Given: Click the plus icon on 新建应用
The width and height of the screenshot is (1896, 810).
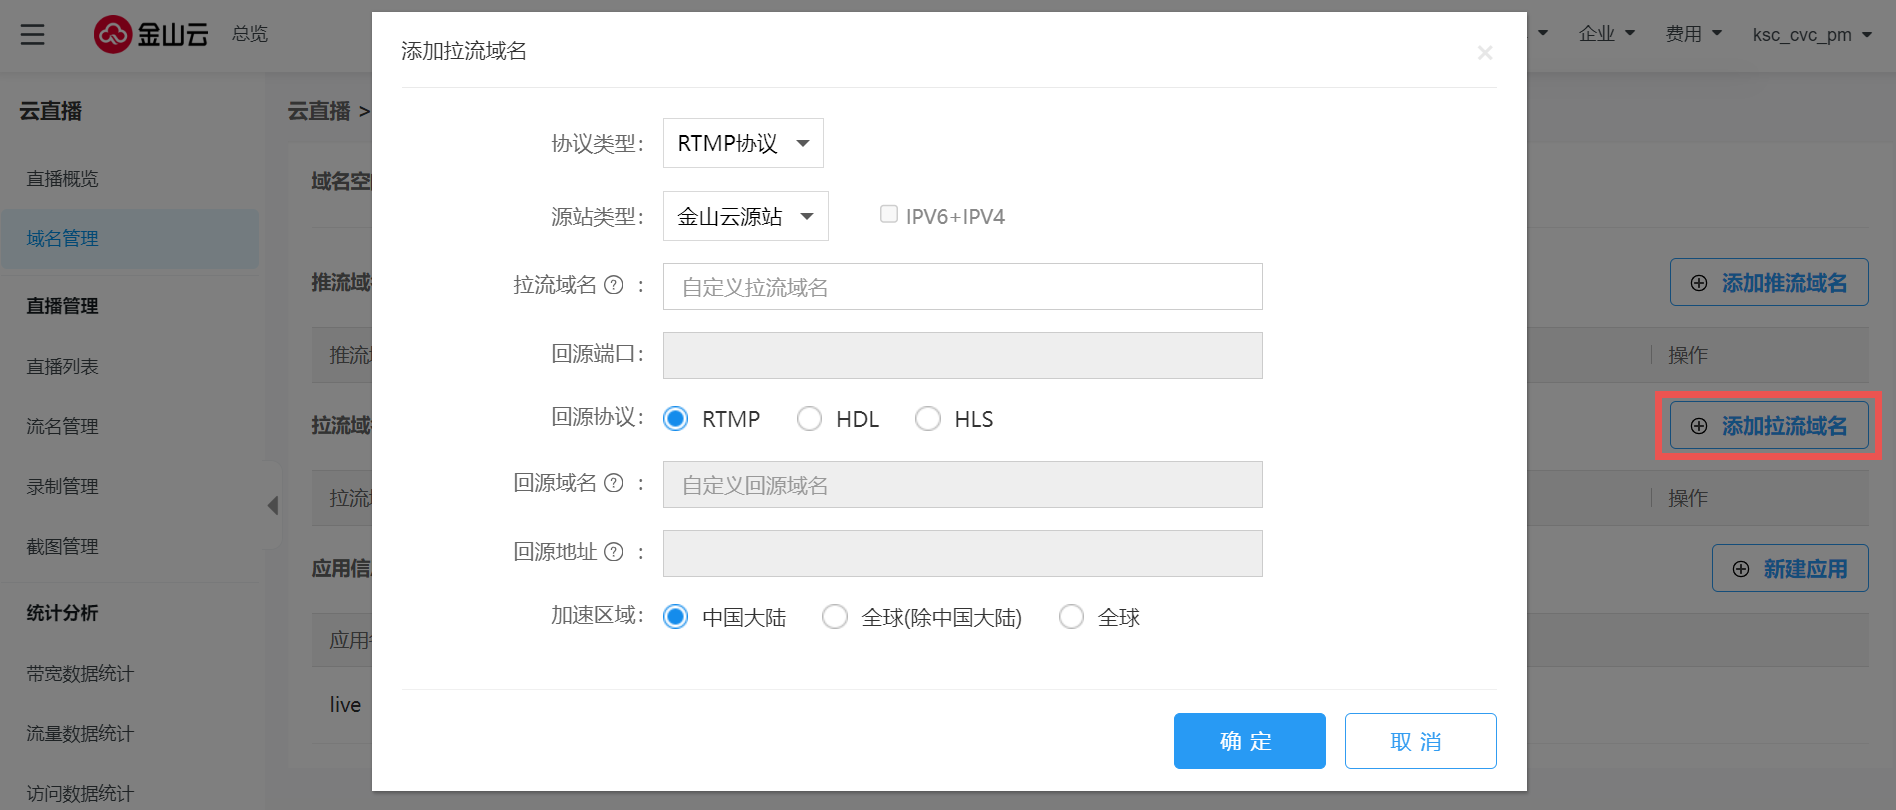Looking at the screenshot, I should click(1741, 569).
